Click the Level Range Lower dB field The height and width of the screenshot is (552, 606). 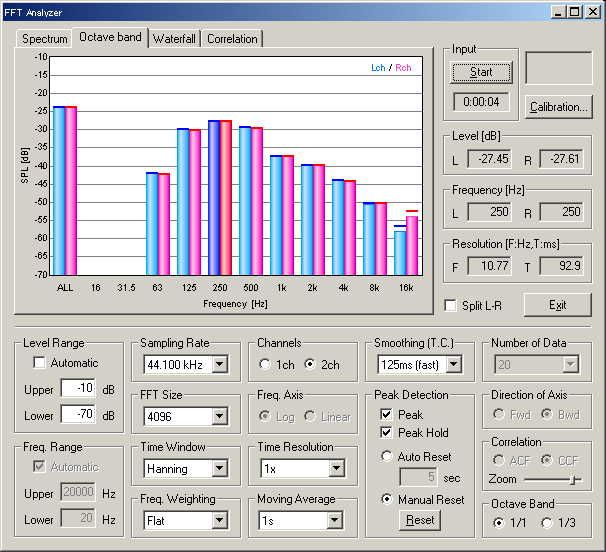78,414
